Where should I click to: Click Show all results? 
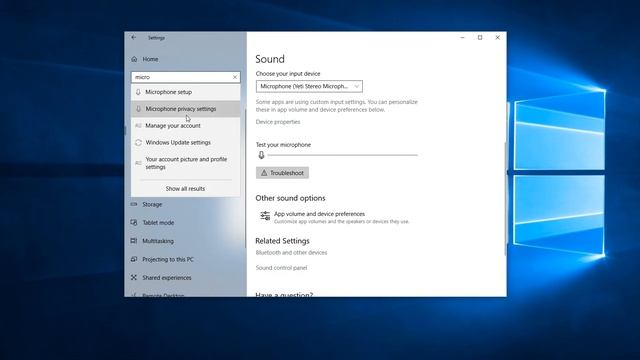[185, 189]
